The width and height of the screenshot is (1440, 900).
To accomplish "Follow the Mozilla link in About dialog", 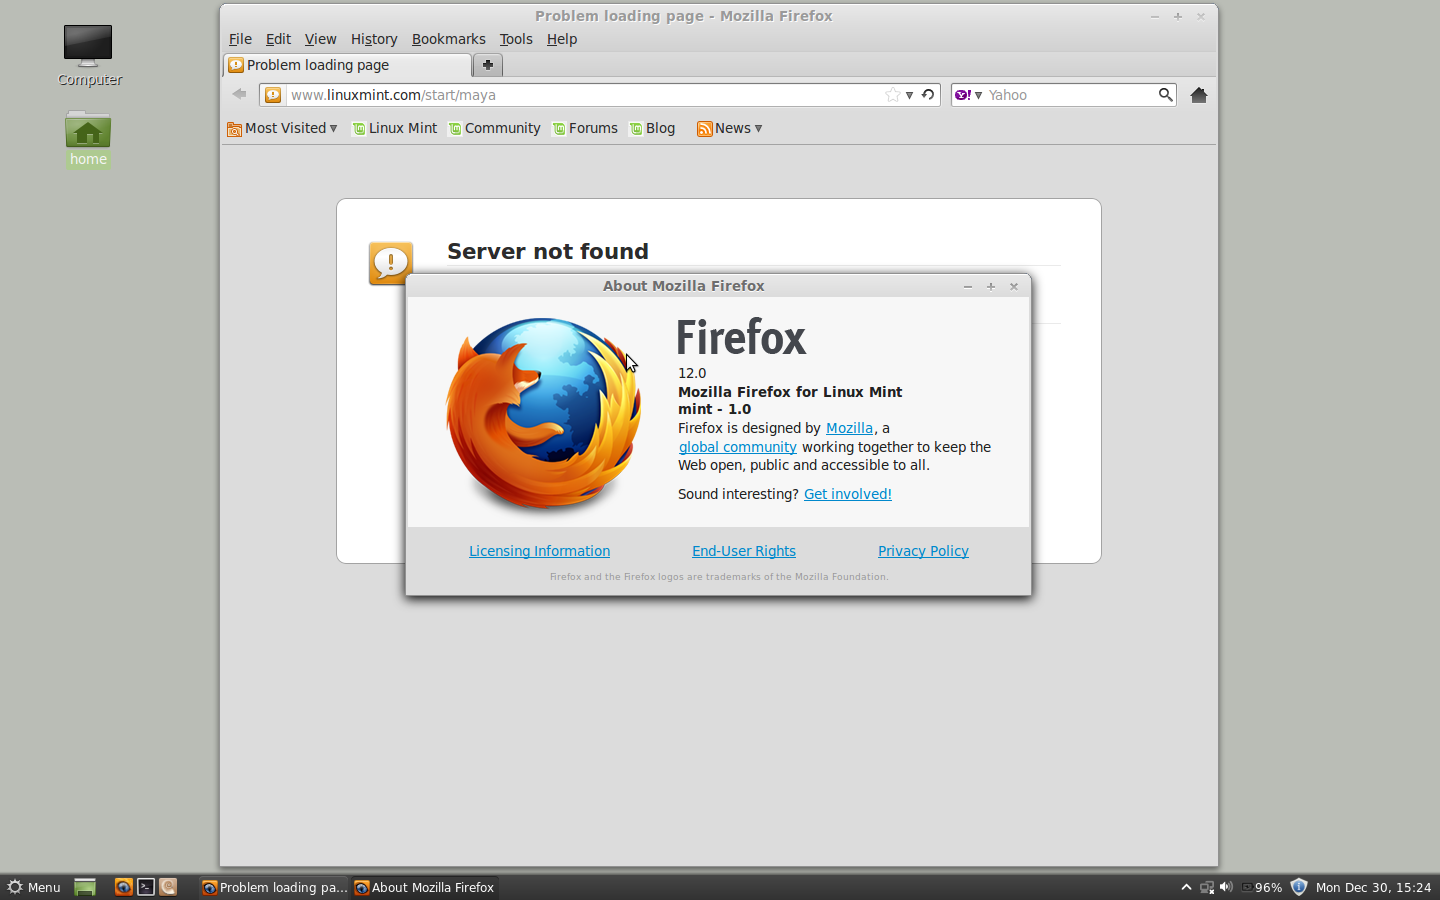I will 849,428.
